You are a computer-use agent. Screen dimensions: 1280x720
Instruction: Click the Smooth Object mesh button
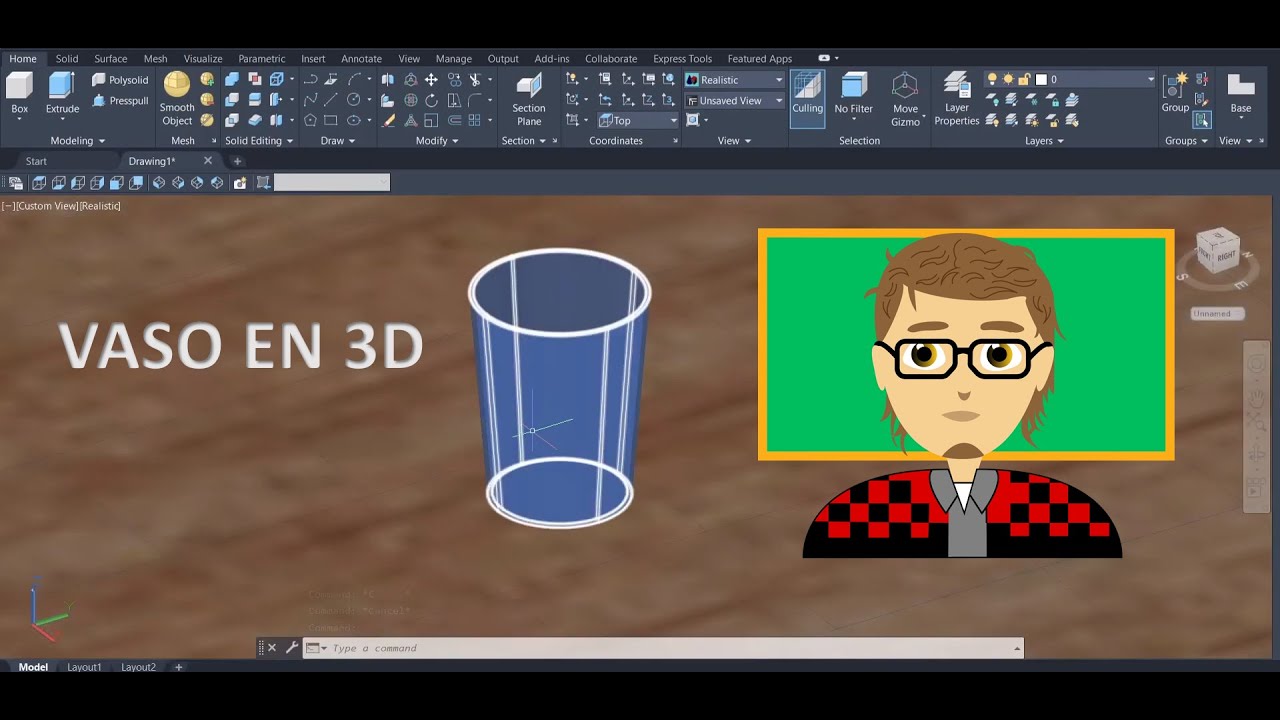177,98
